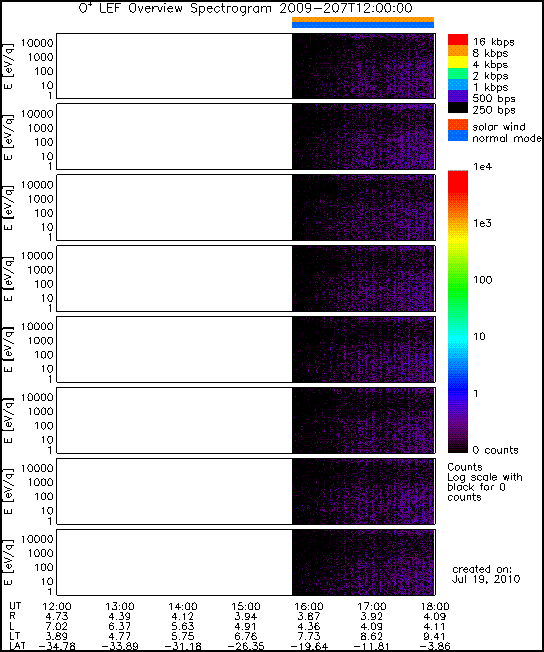Click the orange 8 kbps legend swatch

[458, 51]
